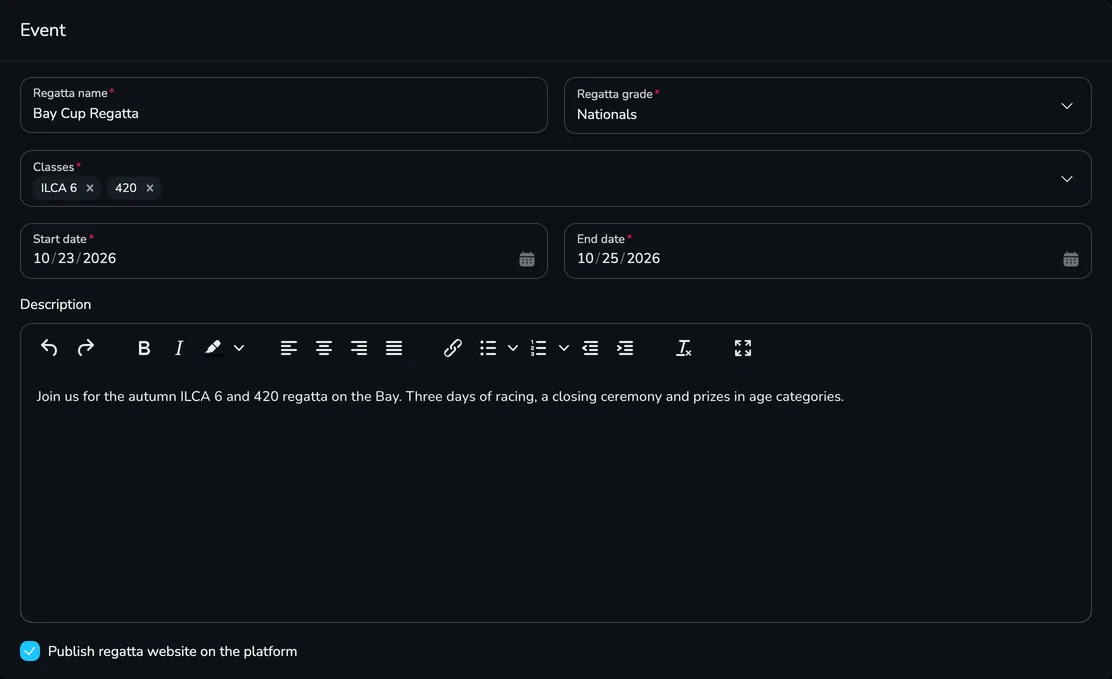The height and width of the screenshot is (679, 1112).
Task: Uncheck Publish regatta website on the platform
Action: (x=30, y=651)
